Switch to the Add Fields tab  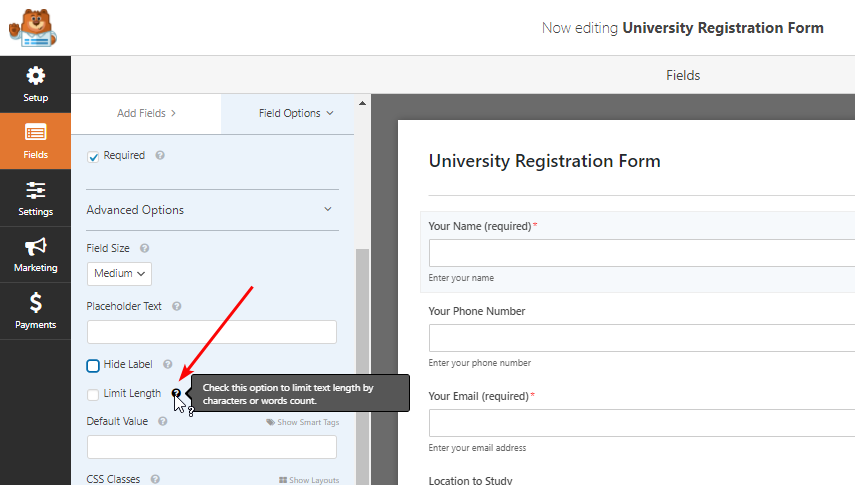[146, 114]
